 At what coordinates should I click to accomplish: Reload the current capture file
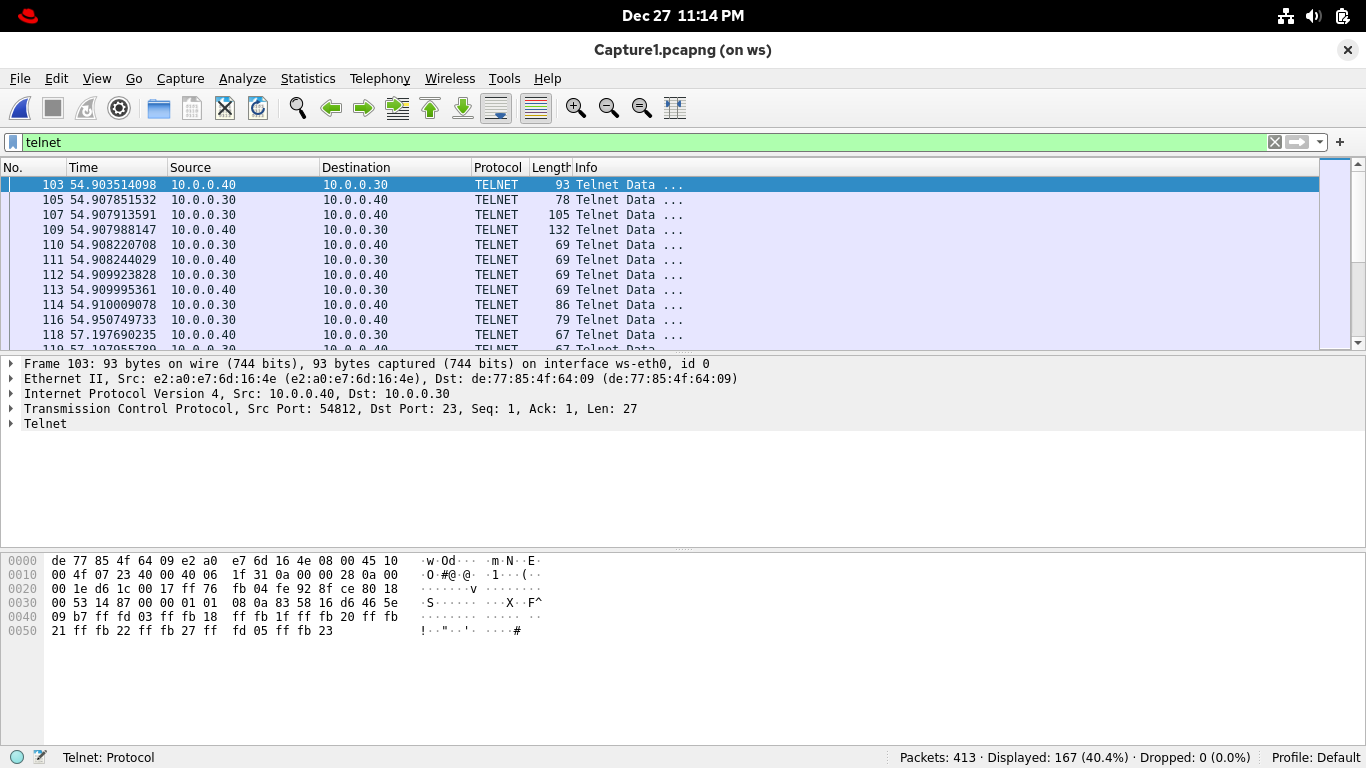tap(258, 108)
